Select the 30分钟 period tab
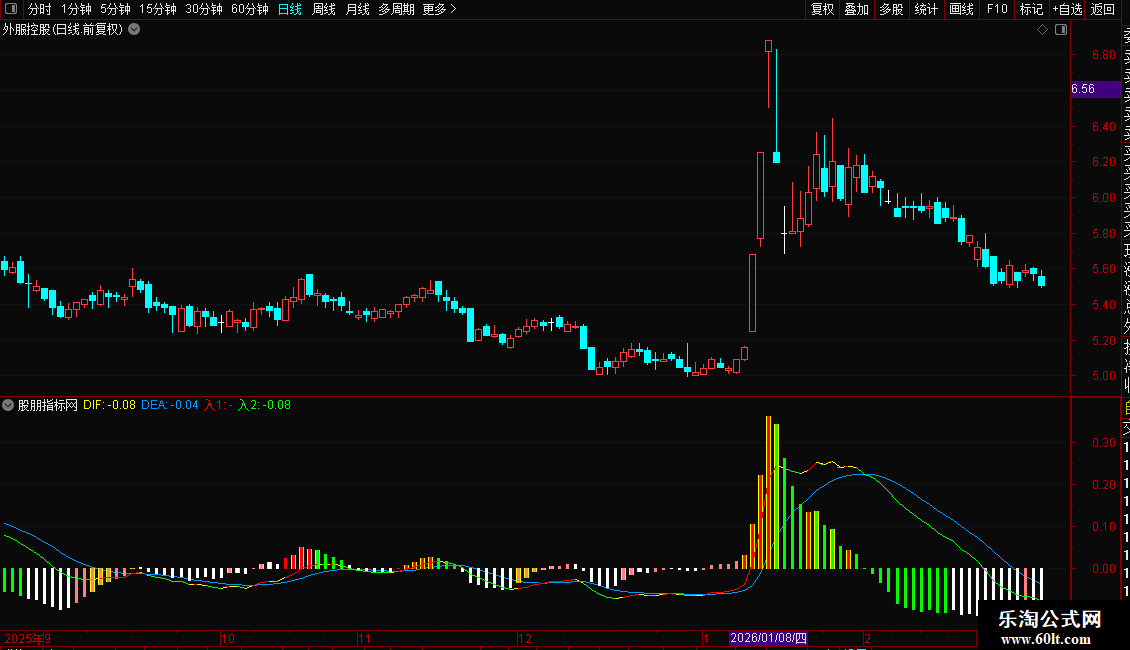Viewport: 1130px width, 650px height. (204, 9)
